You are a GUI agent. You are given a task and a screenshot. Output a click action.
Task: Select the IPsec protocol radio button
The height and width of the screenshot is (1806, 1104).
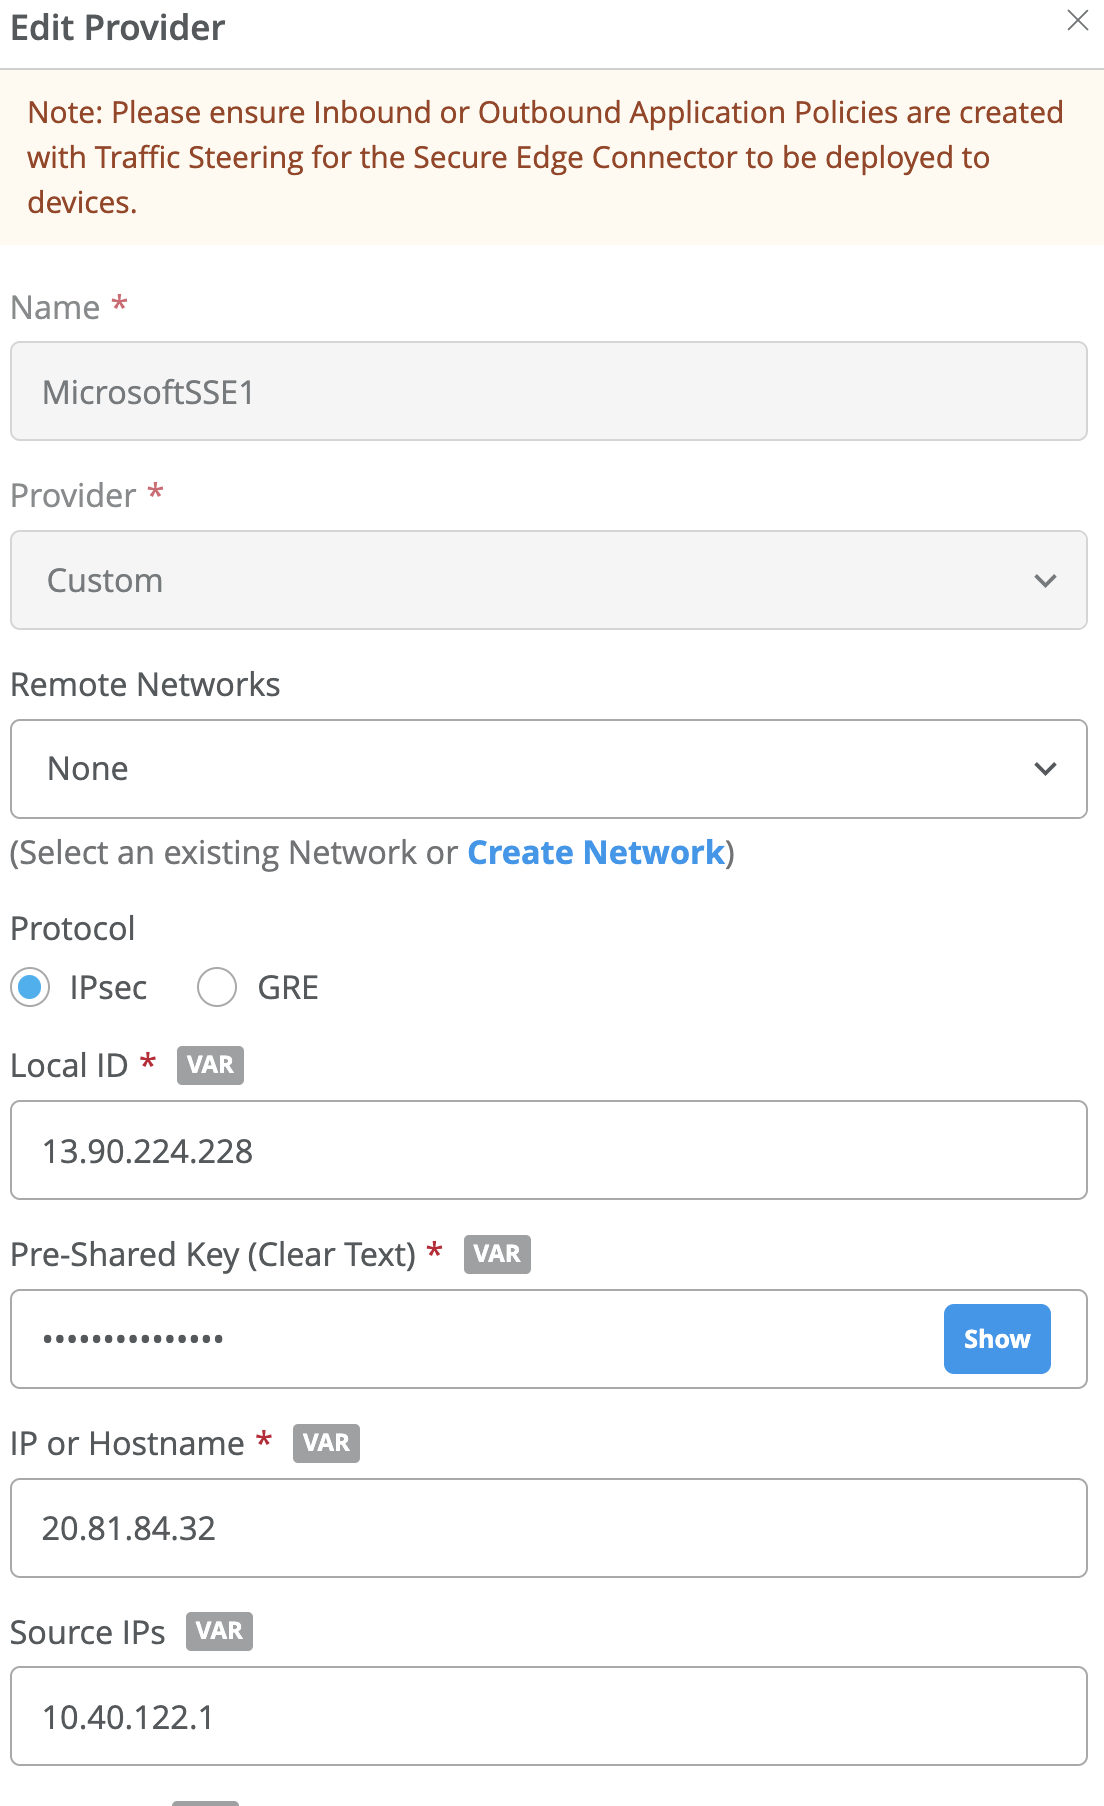(x=31, y=988)
